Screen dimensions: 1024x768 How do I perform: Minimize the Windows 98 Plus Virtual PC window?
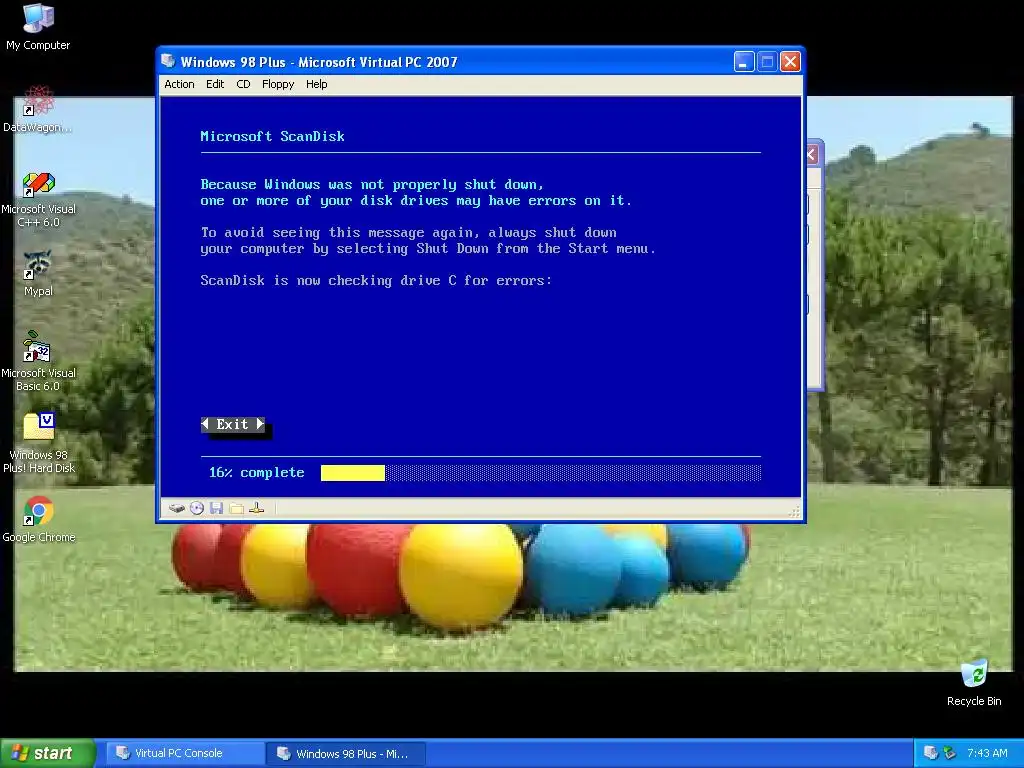[x=744, y=62]
